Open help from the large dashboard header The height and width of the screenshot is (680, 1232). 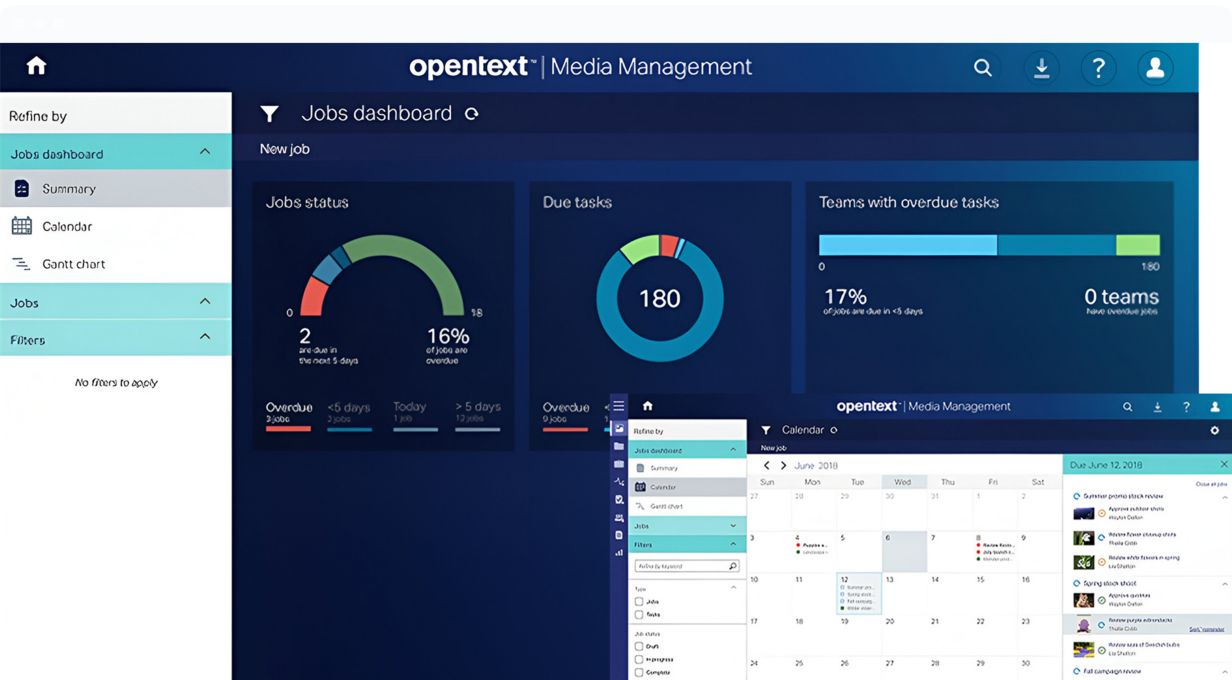click(1098, 68)
